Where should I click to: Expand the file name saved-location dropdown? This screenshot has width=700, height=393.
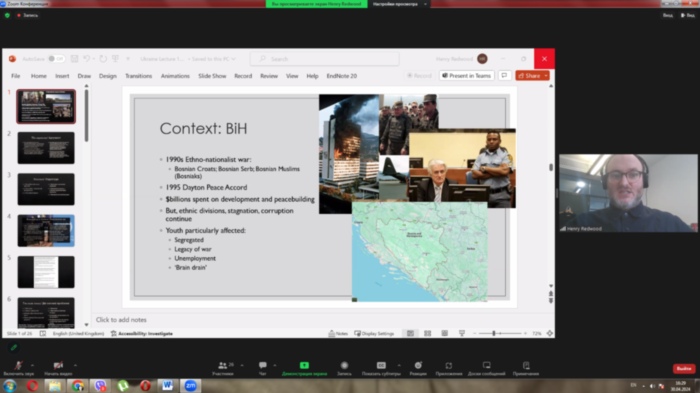coord(233,59)
